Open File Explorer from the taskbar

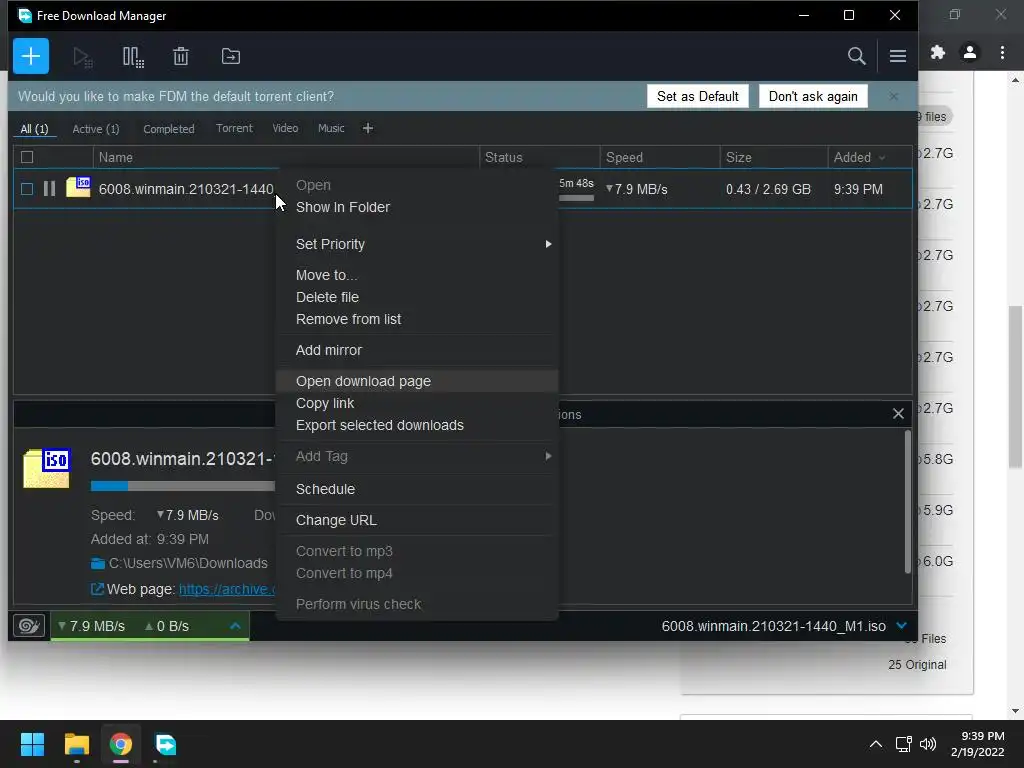pos(77,744)
